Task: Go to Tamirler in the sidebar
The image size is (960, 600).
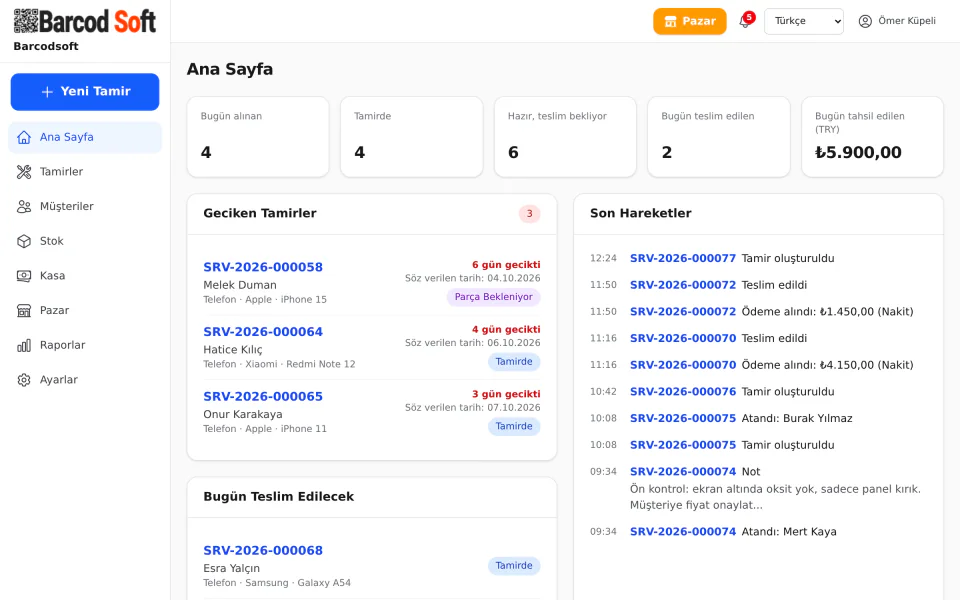Action: [85, 172]
